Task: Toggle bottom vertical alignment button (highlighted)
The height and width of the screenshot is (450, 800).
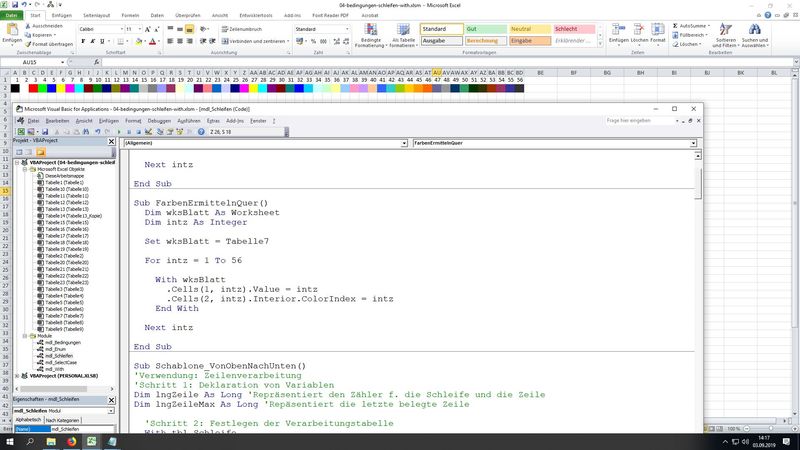Action: click(x=189, y=29)
